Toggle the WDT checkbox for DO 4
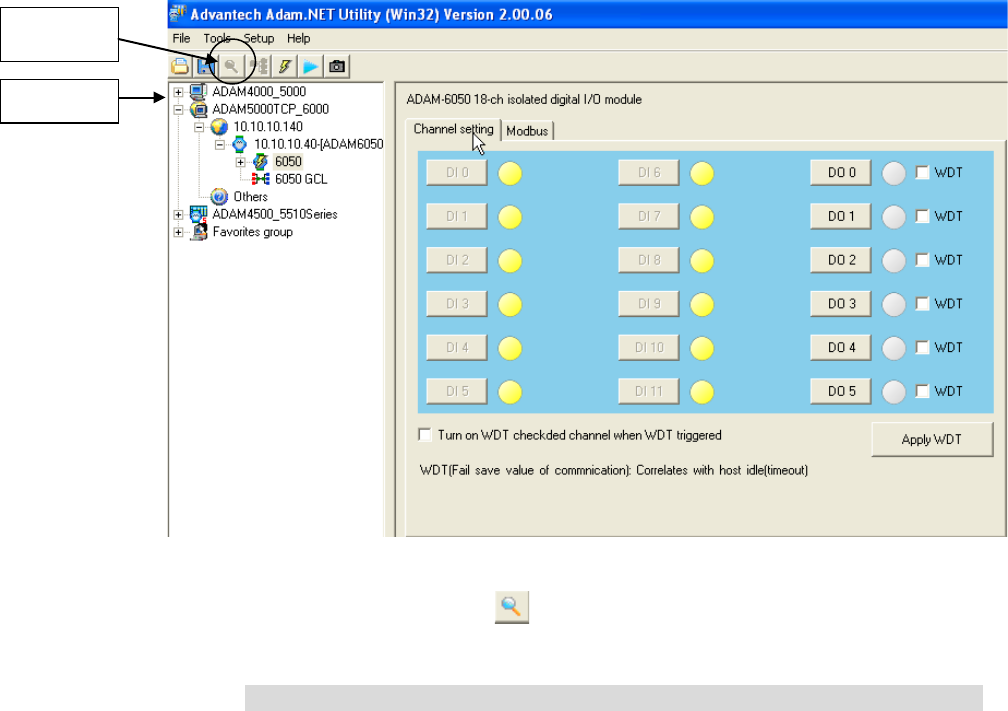This screenshot has width=1008, height=711. point(922,347)
